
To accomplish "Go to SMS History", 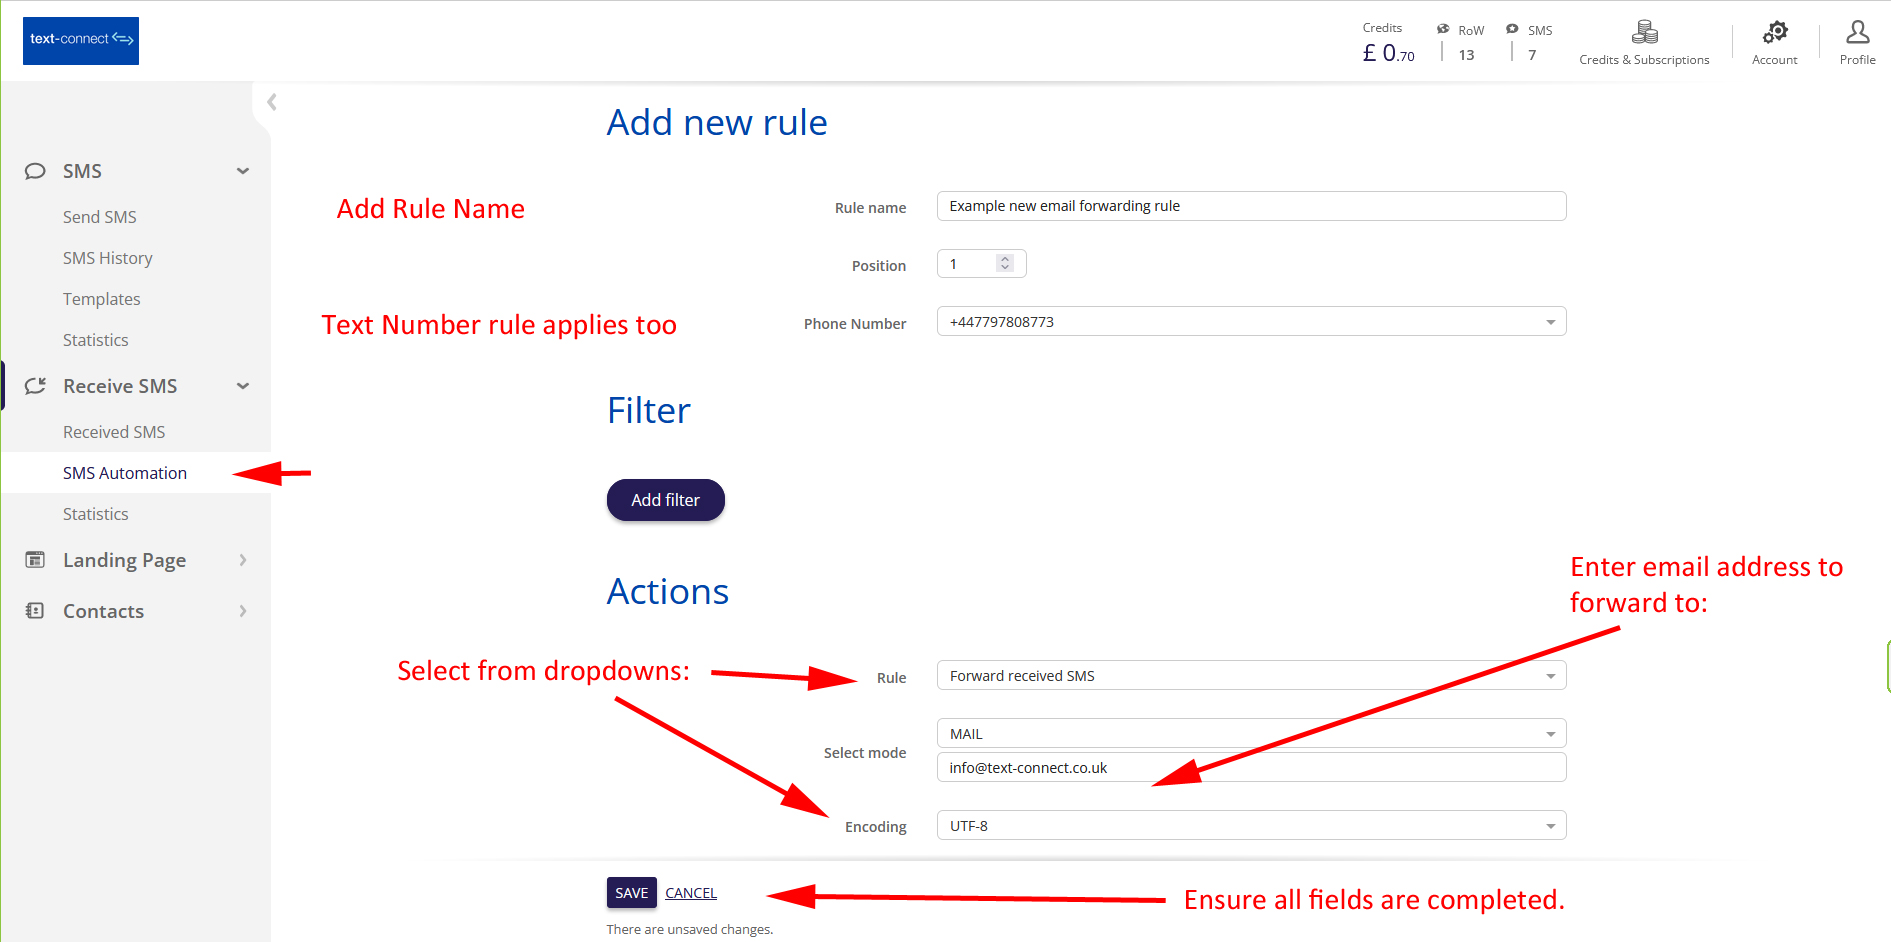I will tap(107, 257).
